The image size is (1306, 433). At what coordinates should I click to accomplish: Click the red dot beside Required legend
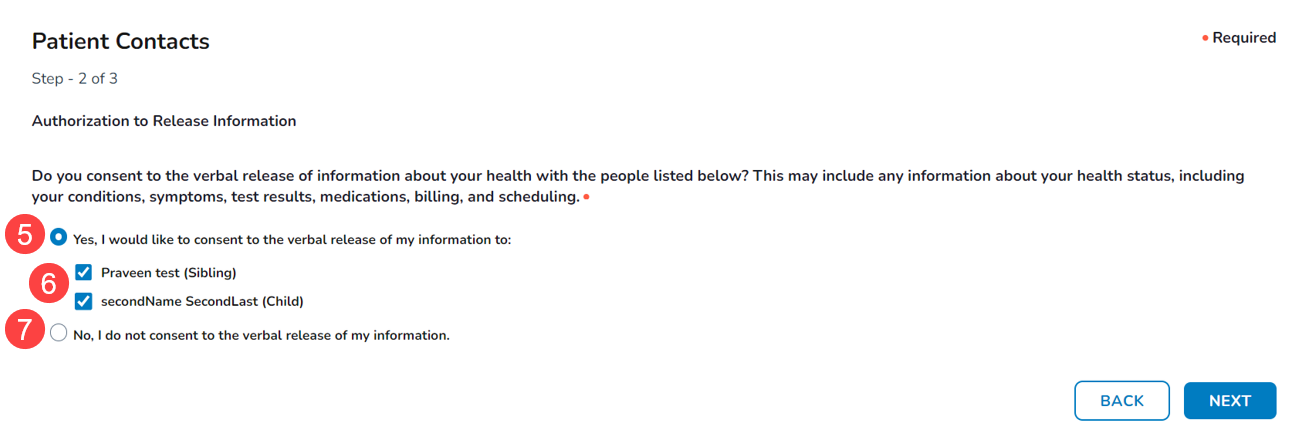pyautogui.click(x=1205, y=38)
